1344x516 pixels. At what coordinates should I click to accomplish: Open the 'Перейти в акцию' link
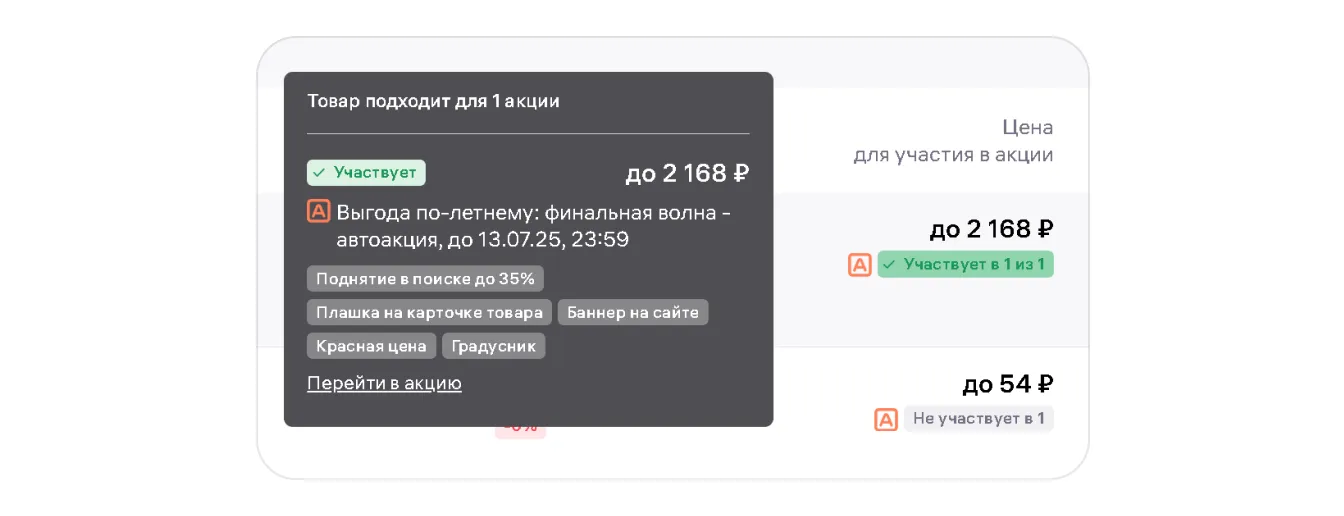pos(384,383)
